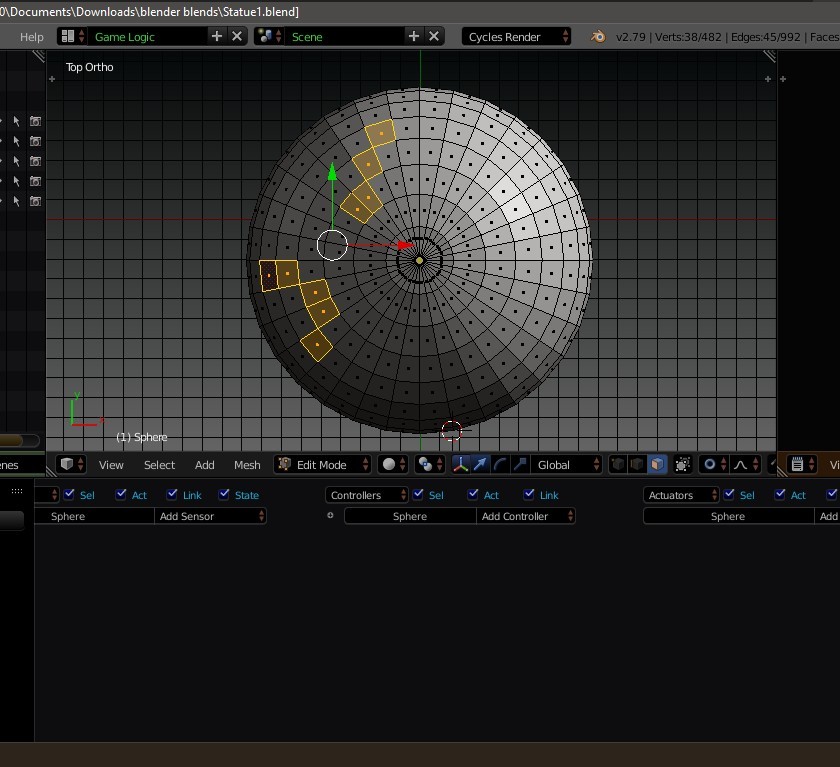Screen dimensions: 840x767
Task: Open the Mesh menu
Action: [247, 464]
